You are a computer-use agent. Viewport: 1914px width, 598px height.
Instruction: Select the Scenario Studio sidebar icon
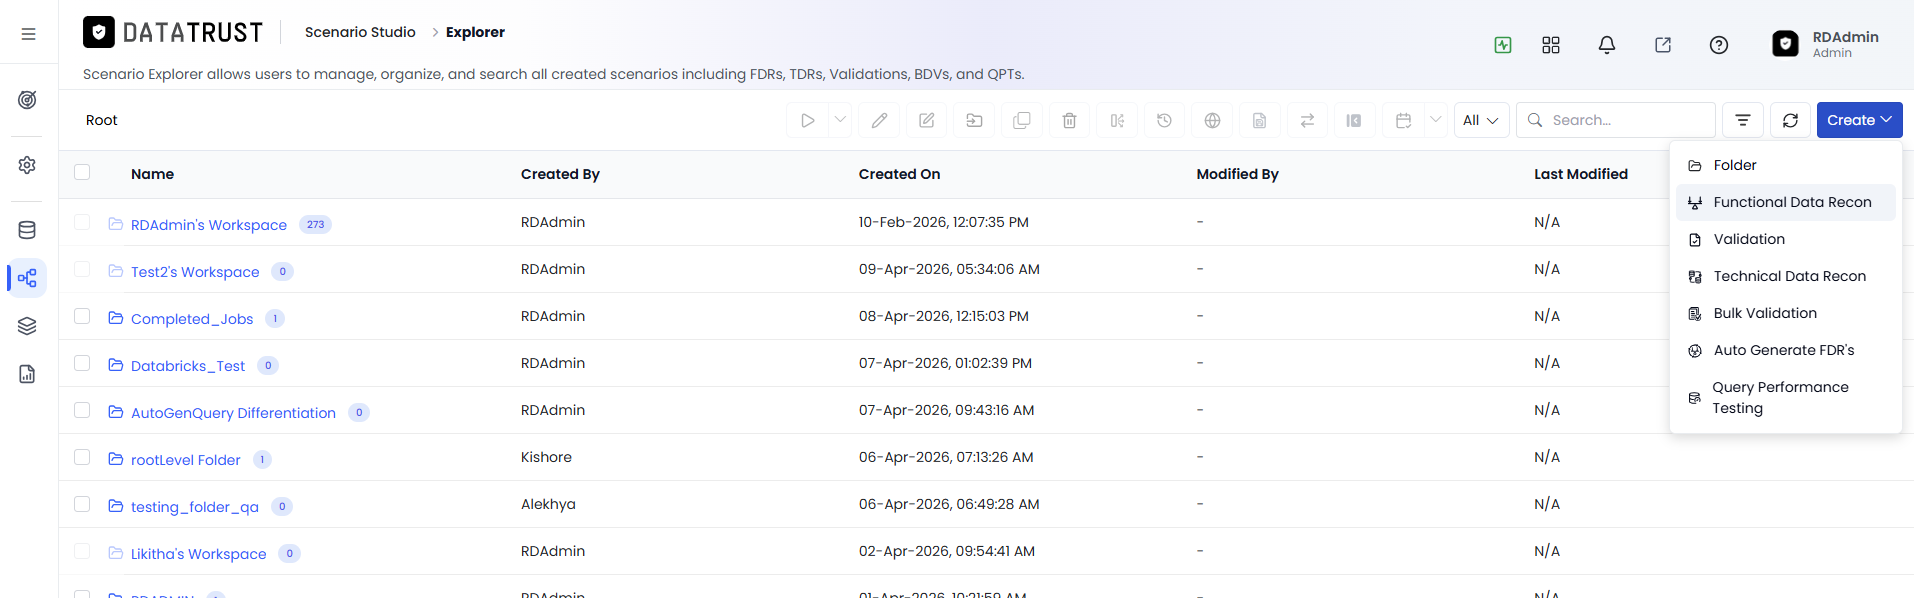28,278
